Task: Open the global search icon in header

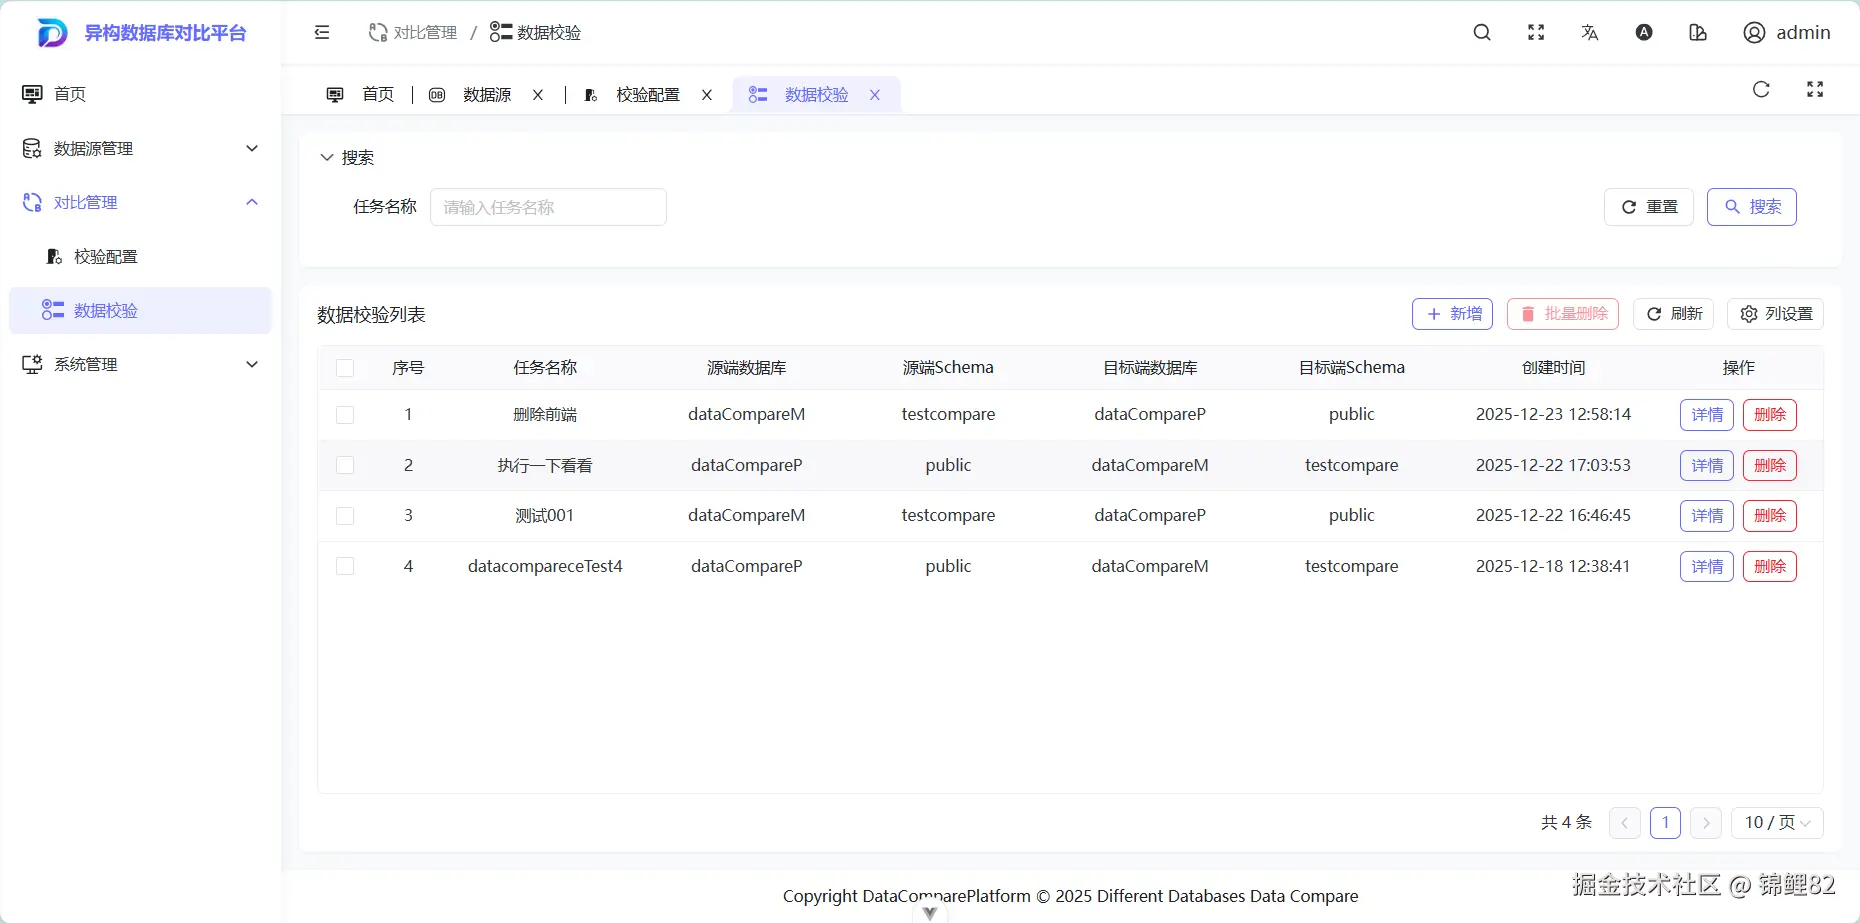Action: pyautogui.click(x=1482, y=33)
